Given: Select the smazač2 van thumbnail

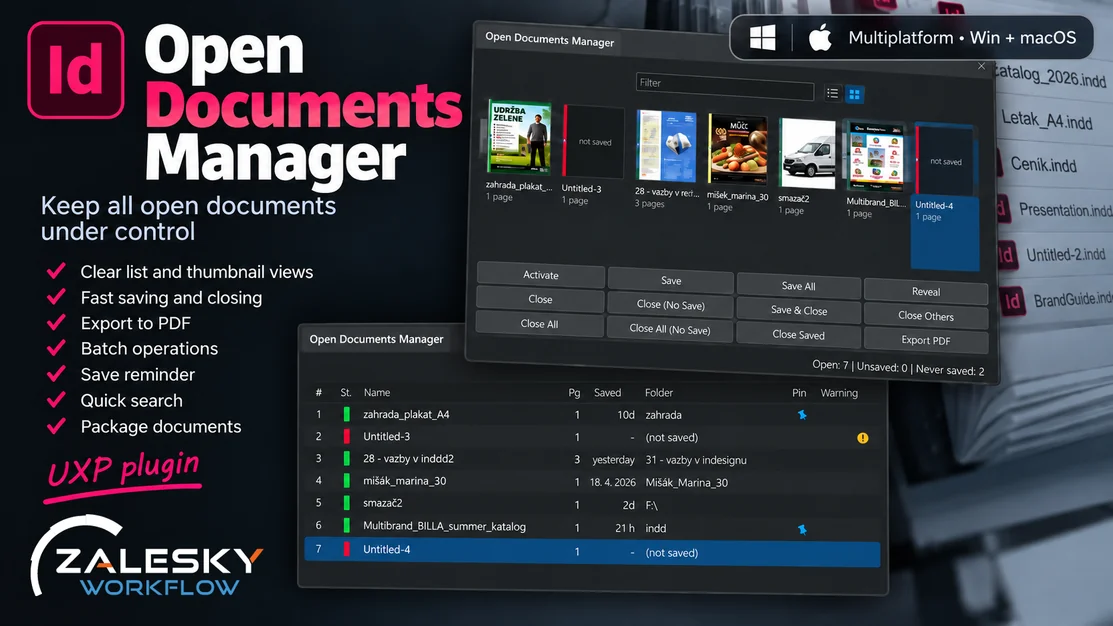Looking at the screenshot, I should 806,153.
